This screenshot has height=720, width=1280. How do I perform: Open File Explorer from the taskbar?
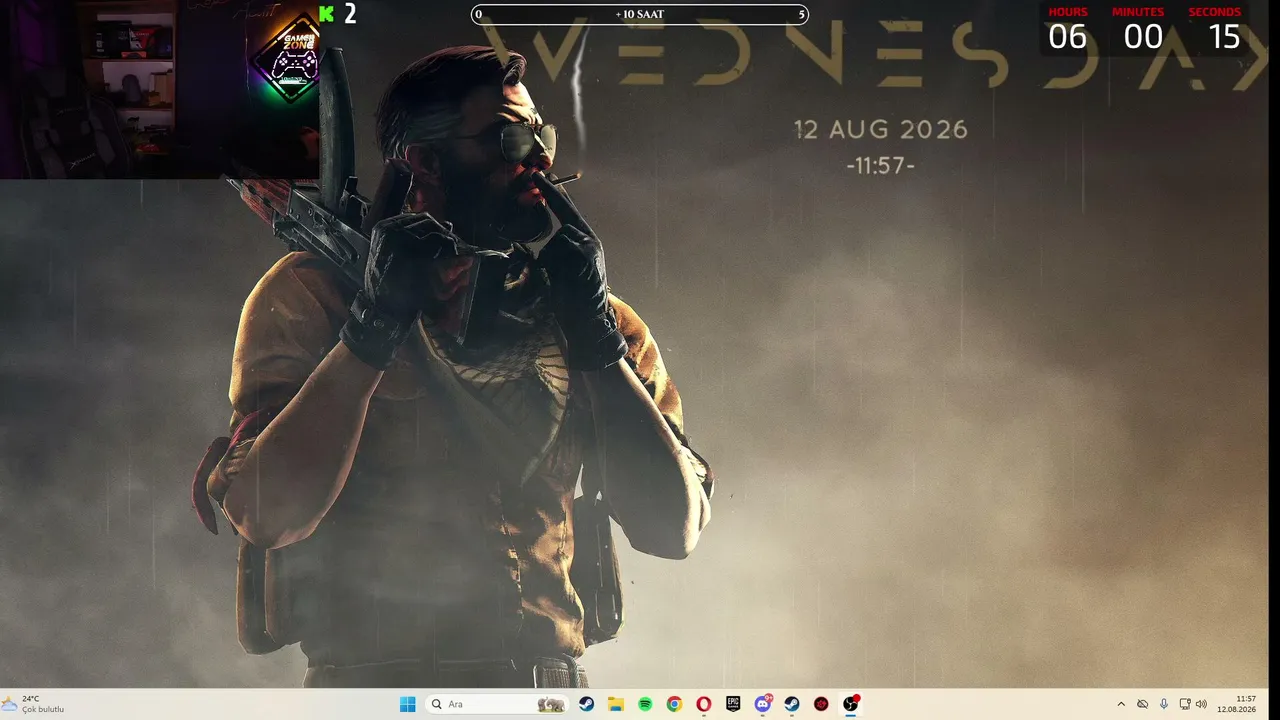coord(616,704)
